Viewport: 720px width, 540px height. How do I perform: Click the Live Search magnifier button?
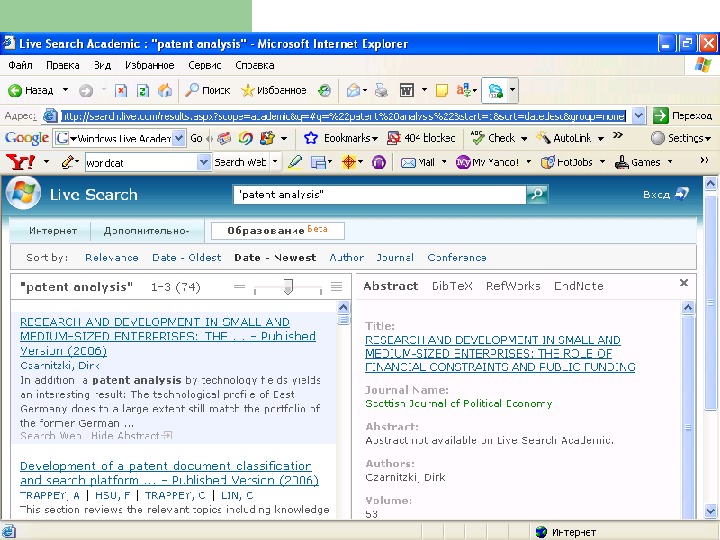[x=537, y=194]
